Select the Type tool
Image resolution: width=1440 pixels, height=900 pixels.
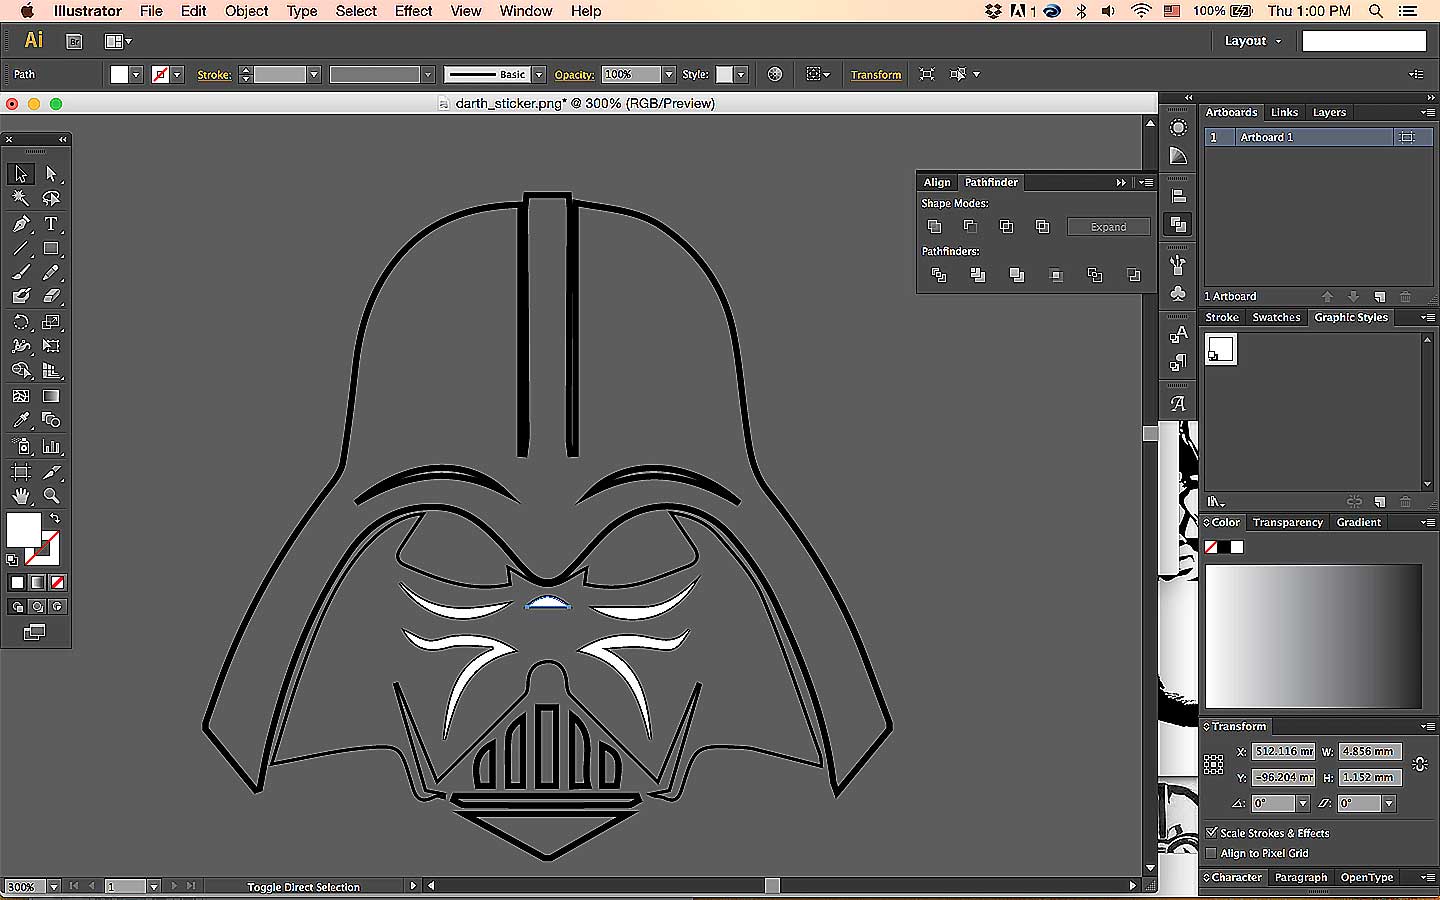pyautogui.click(x=51, y=224)
